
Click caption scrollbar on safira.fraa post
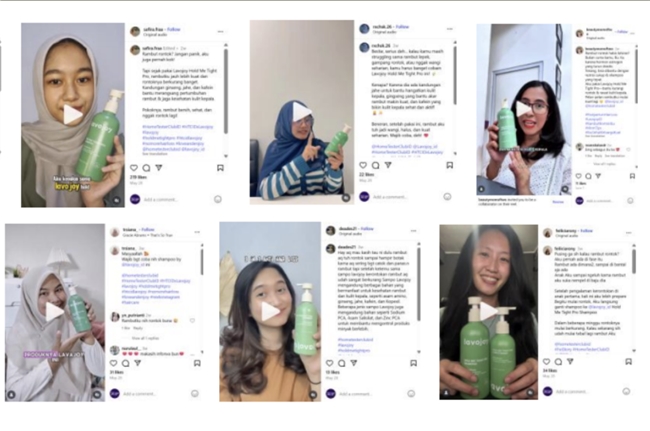click(x=226, y=91)
